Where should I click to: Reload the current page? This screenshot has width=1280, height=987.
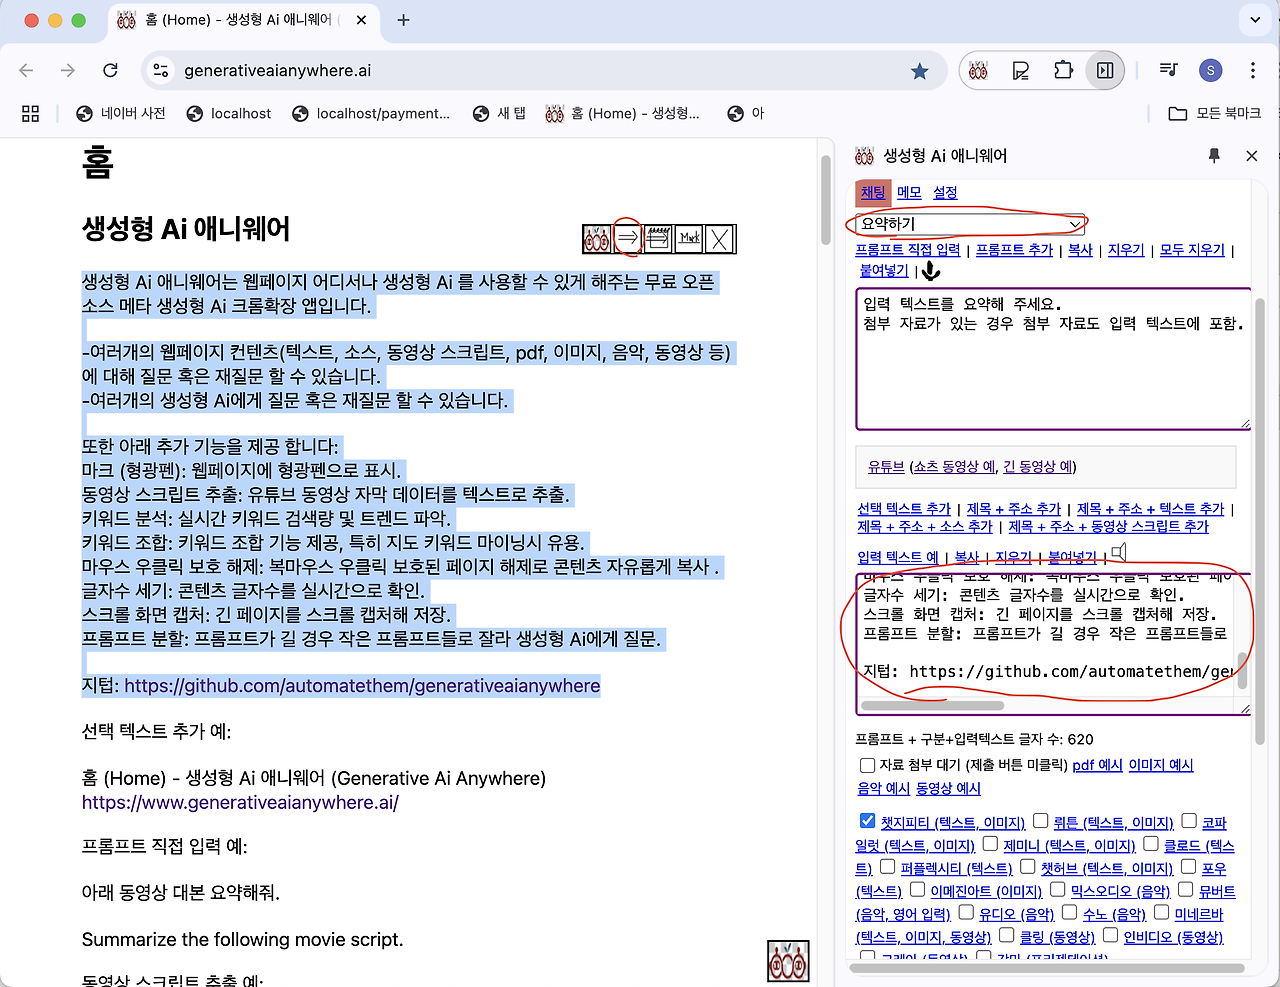tap(111, 71)
